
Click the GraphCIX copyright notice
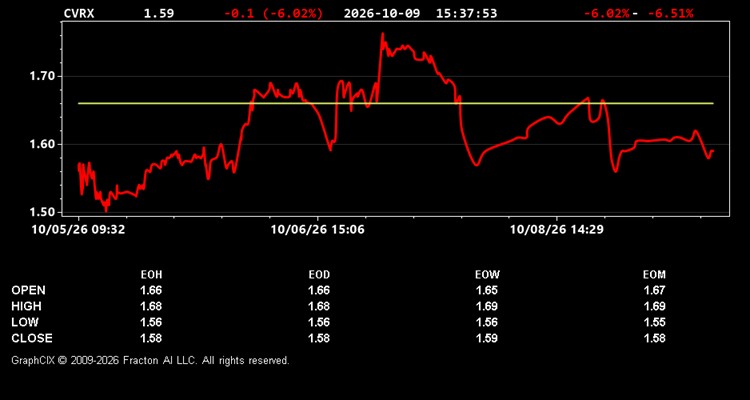(150, 360)
